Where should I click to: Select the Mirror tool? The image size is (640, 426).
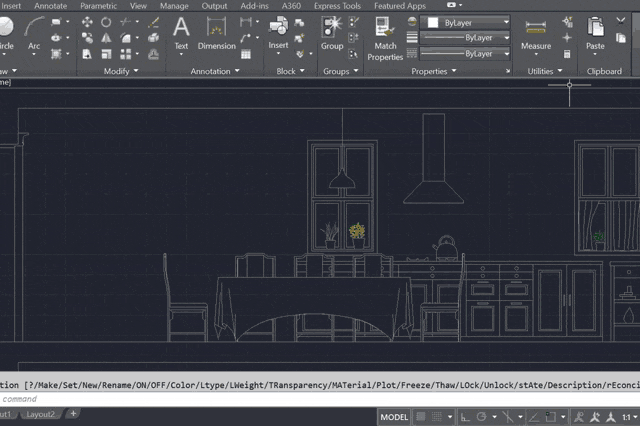pyautogui.click(x=106, y=38)
